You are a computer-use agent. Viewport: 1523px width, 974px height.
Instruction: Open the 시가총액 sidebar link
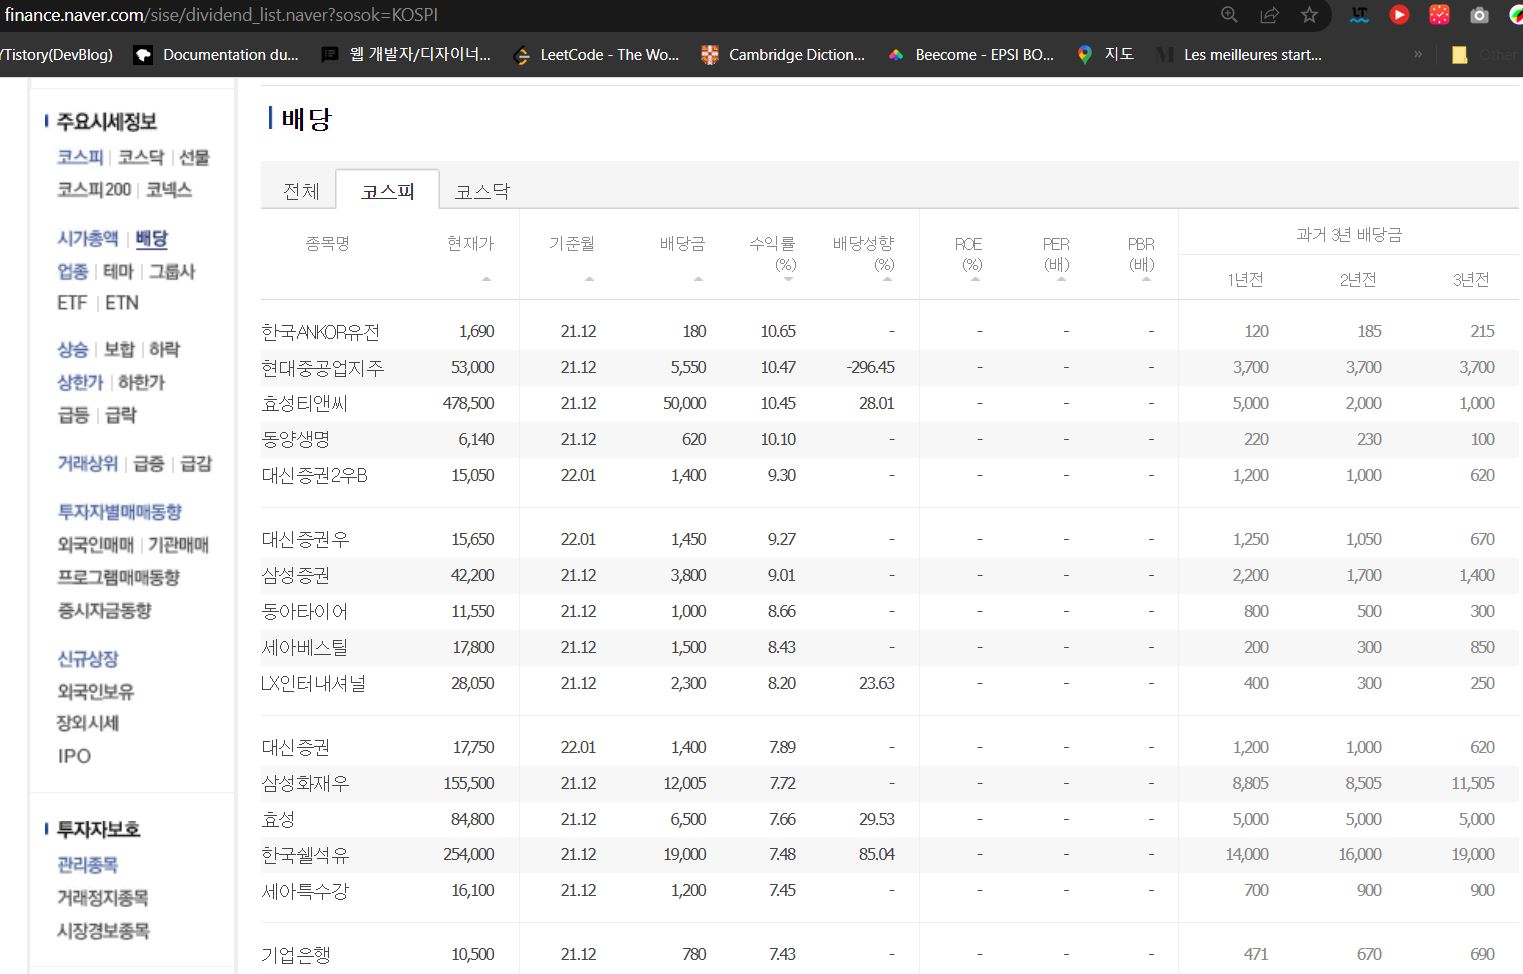[88, 238]
